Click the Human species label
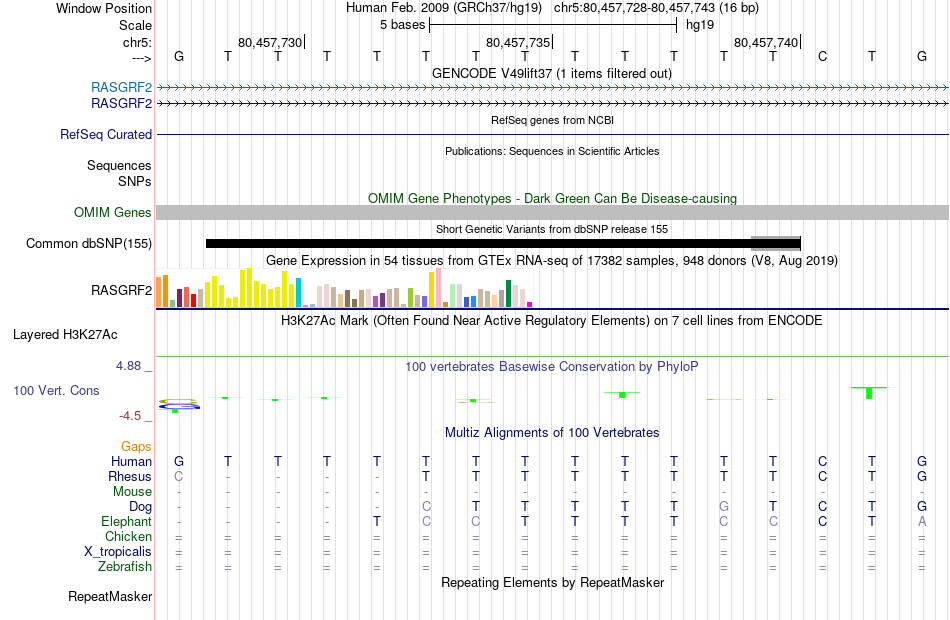This screenshot has width=950, height=620. tap(131, 462)
